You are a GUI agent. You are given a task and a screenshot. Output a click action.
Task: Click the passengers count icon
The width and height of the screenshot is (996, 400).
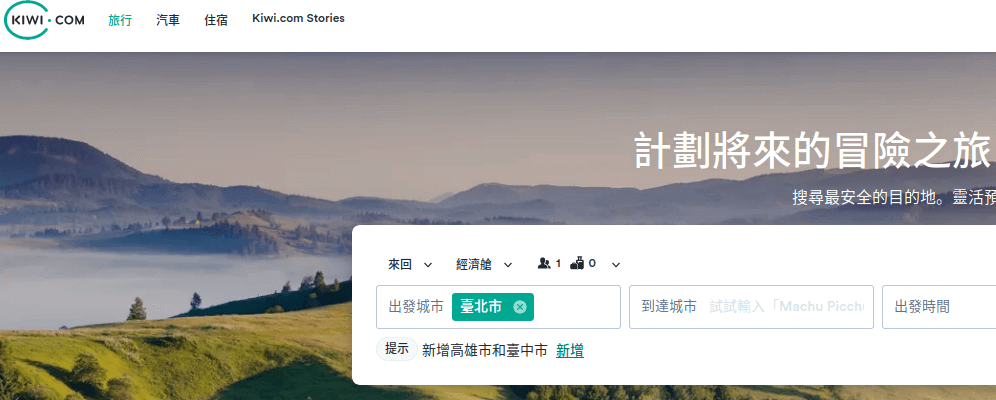pyautogui.click(x=544, y=263)
